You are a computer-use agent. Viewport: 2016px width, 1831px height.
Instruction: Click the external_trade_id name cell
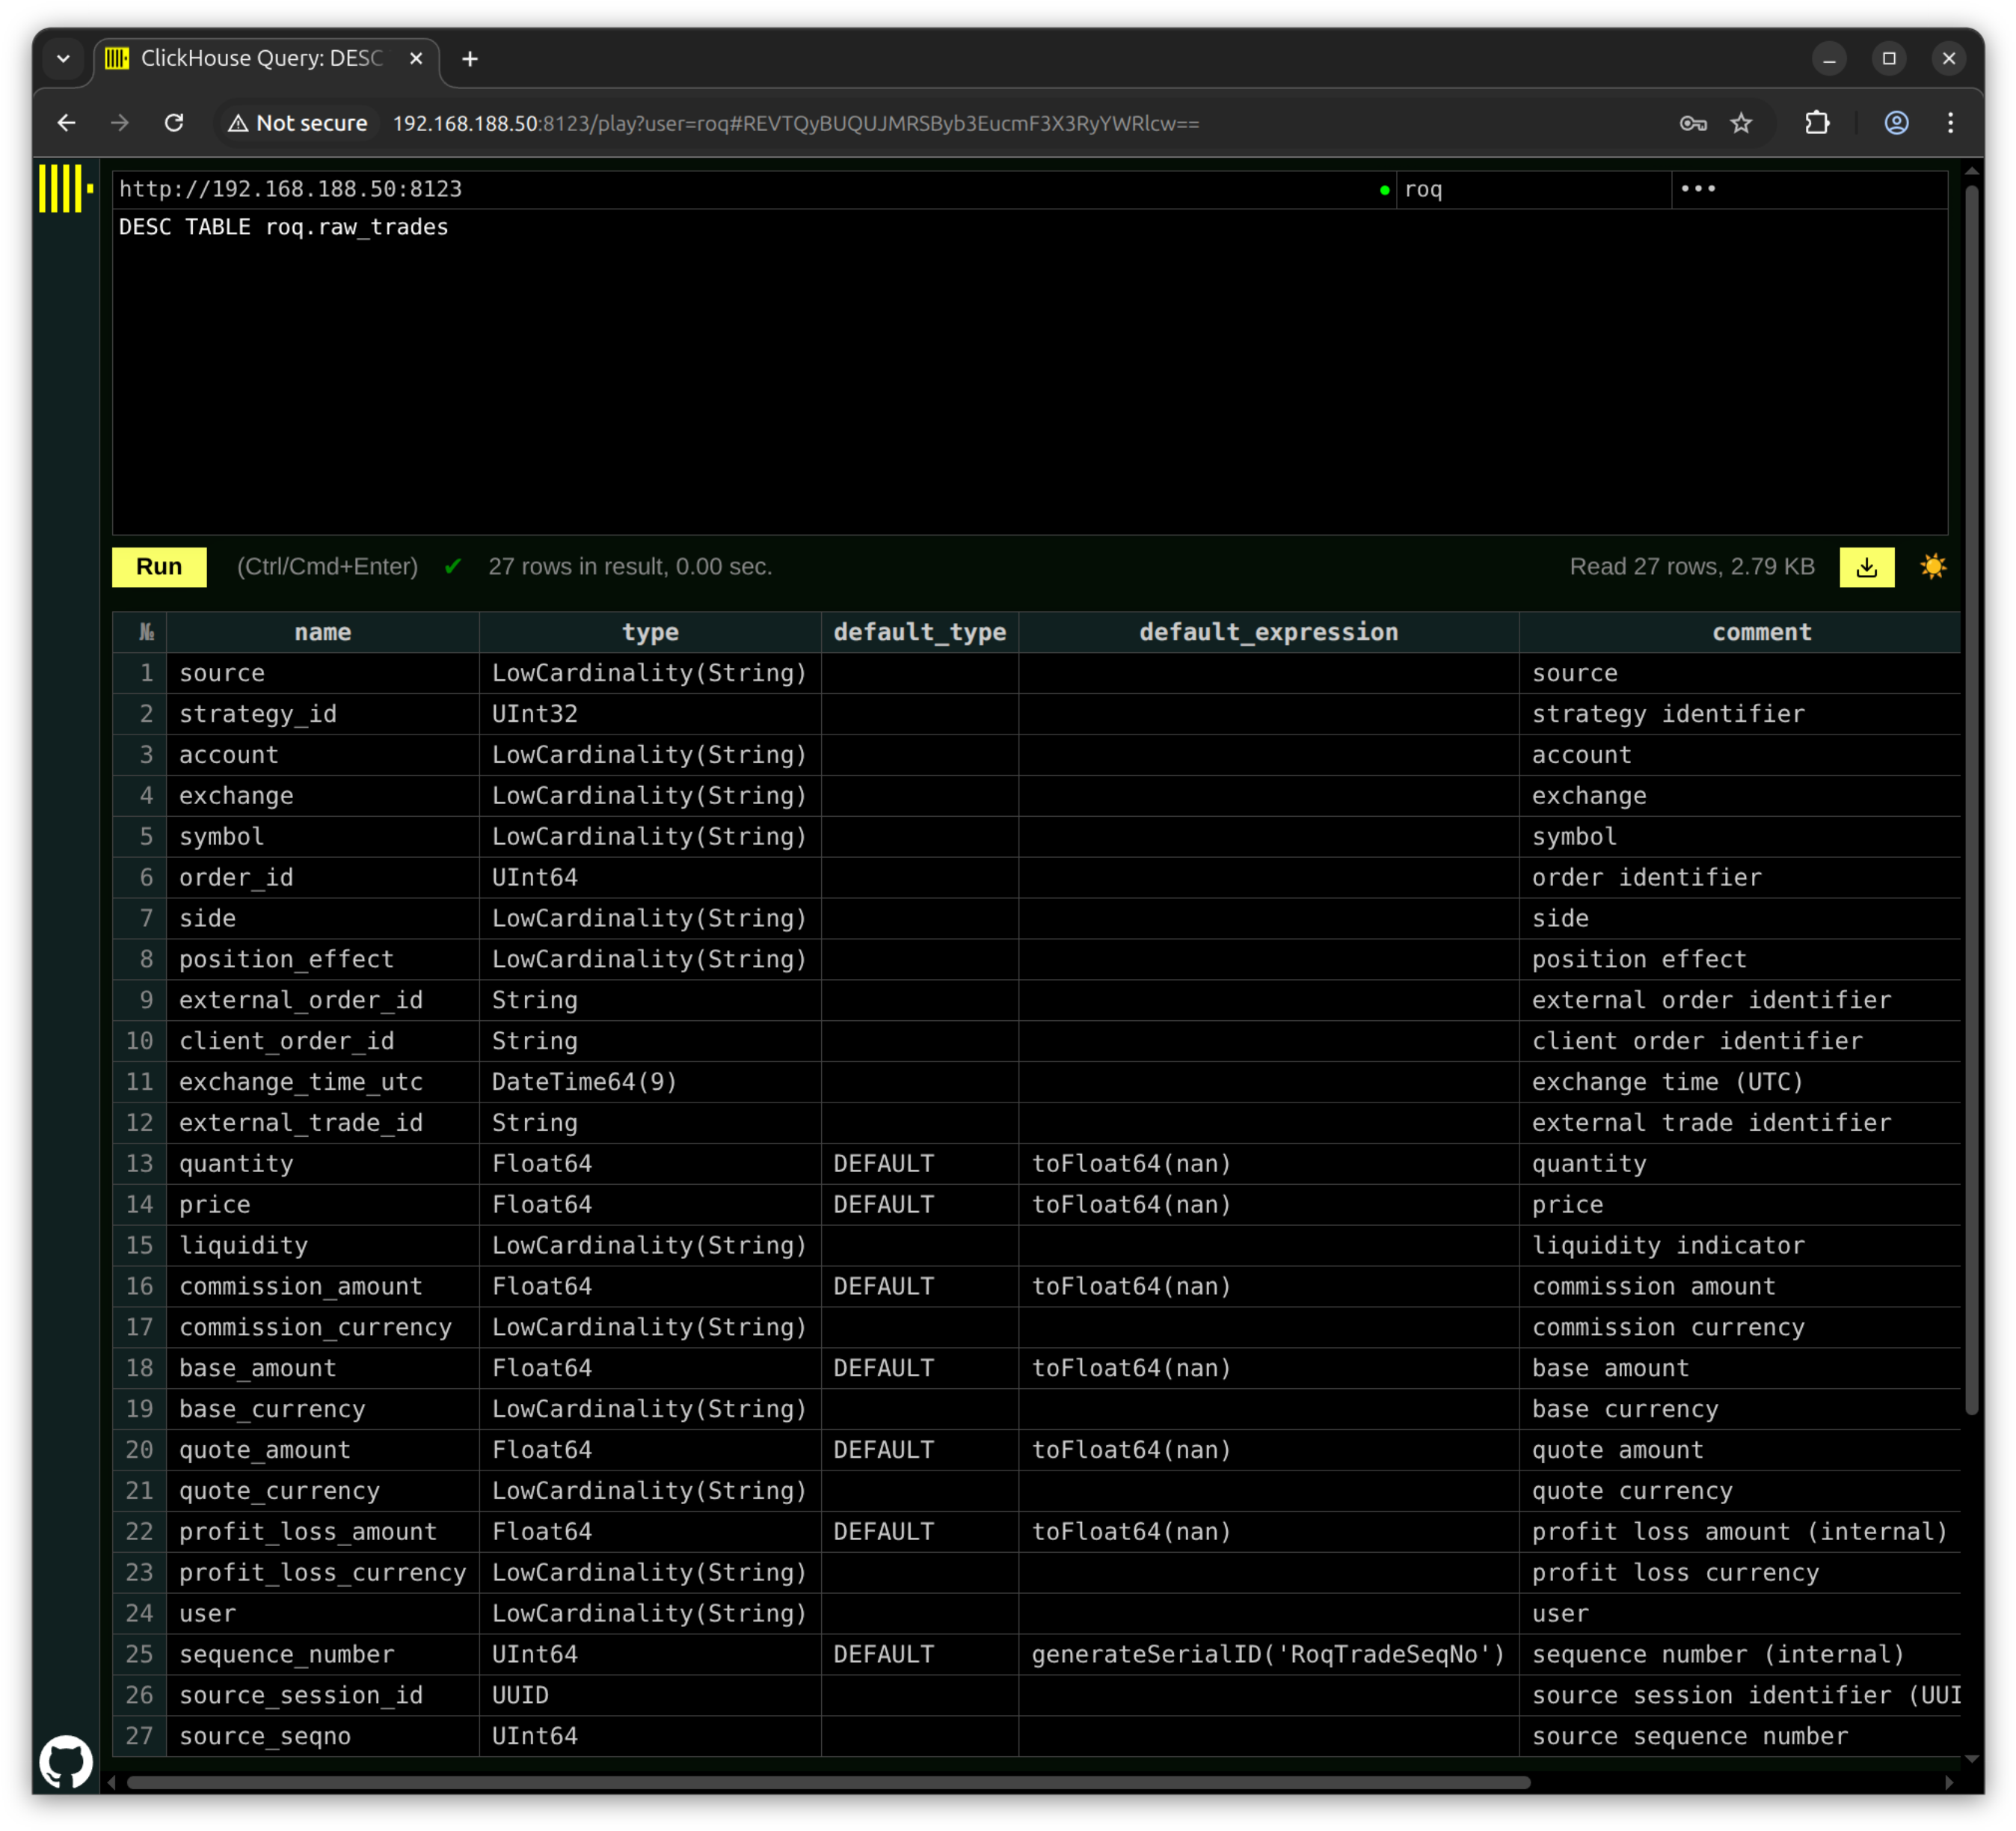tap(323, 1123)
